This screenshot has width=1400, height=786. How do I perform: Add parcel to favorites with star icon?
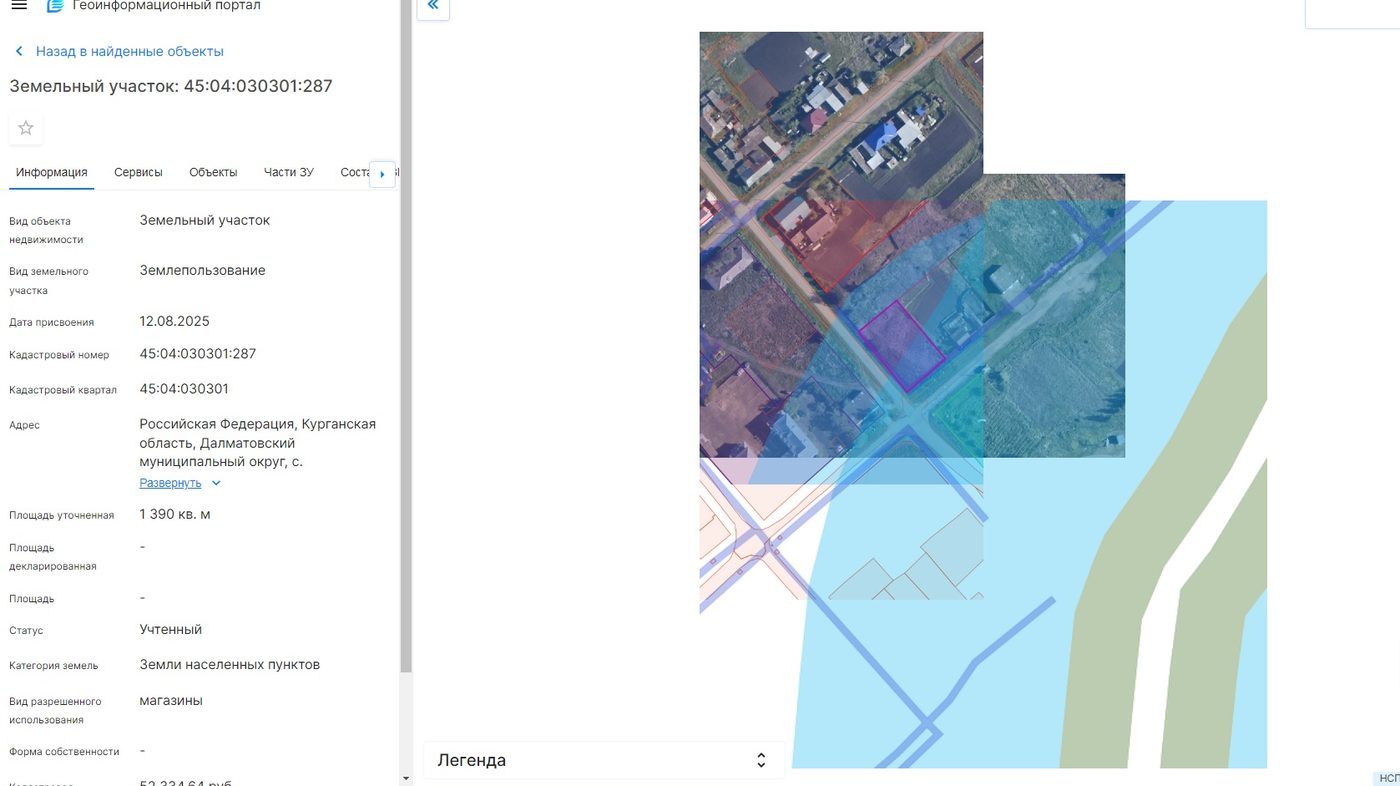26,128
